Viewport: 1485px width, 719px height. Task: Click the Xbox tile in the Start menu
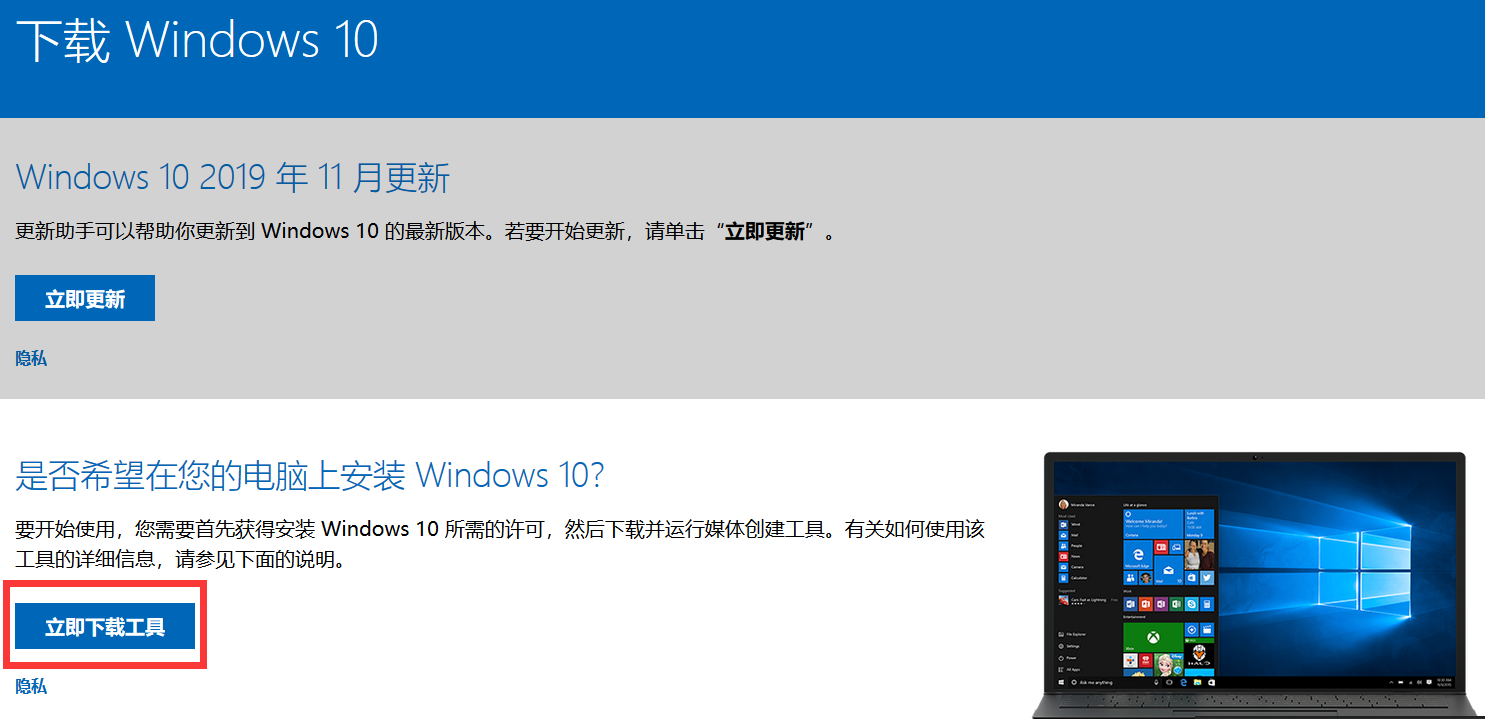[1153, 636]
